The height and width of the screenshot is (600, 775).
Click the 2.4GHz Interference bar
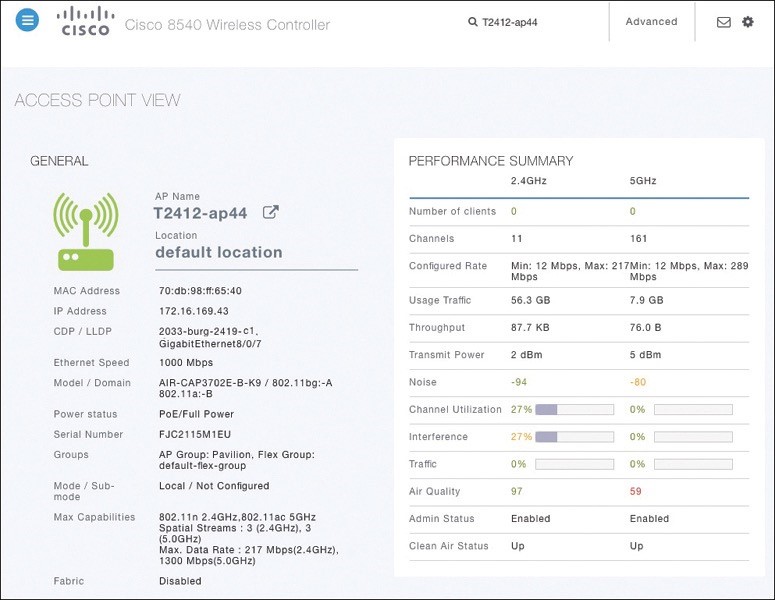point(574,437)
